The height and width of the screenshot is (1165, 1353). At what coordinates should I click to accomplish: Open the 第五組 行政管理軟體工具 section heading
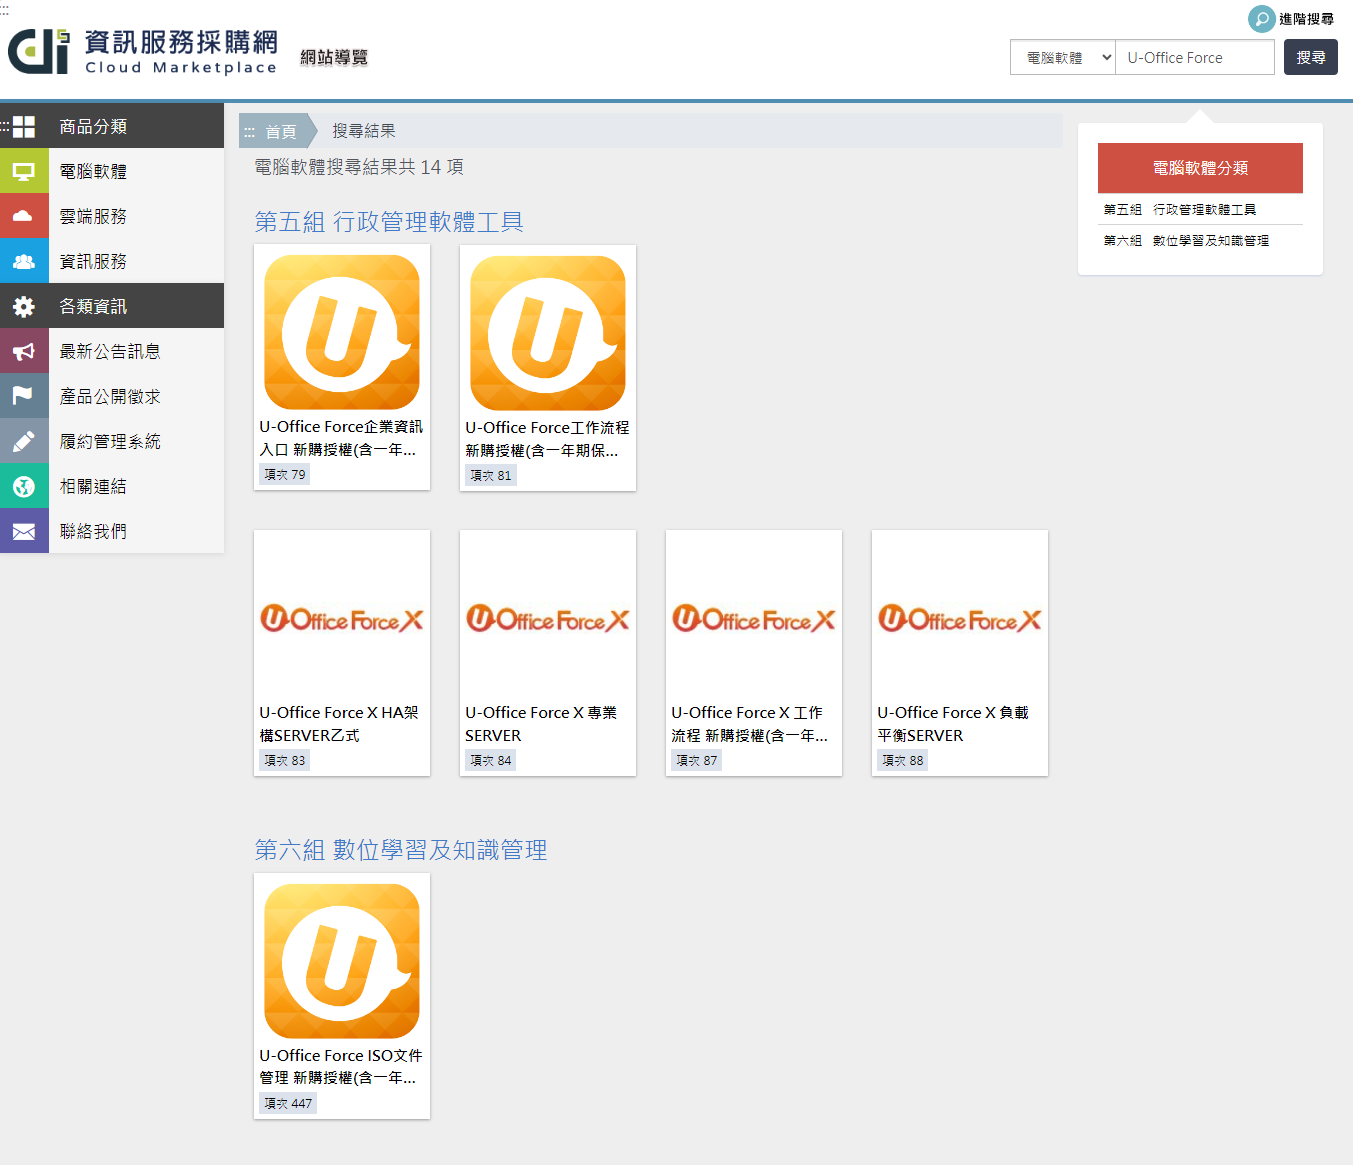click(389, 221)
